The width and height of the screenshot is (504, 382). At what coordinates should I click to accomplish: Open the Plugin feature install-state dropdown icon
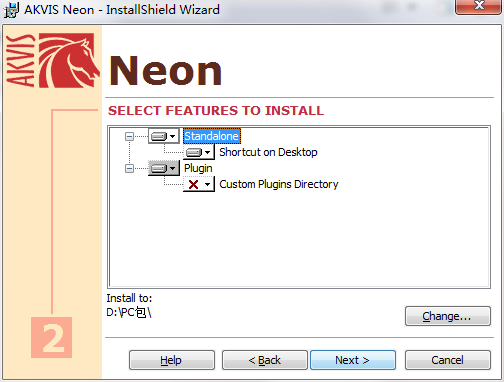click(x=163, y=168)
